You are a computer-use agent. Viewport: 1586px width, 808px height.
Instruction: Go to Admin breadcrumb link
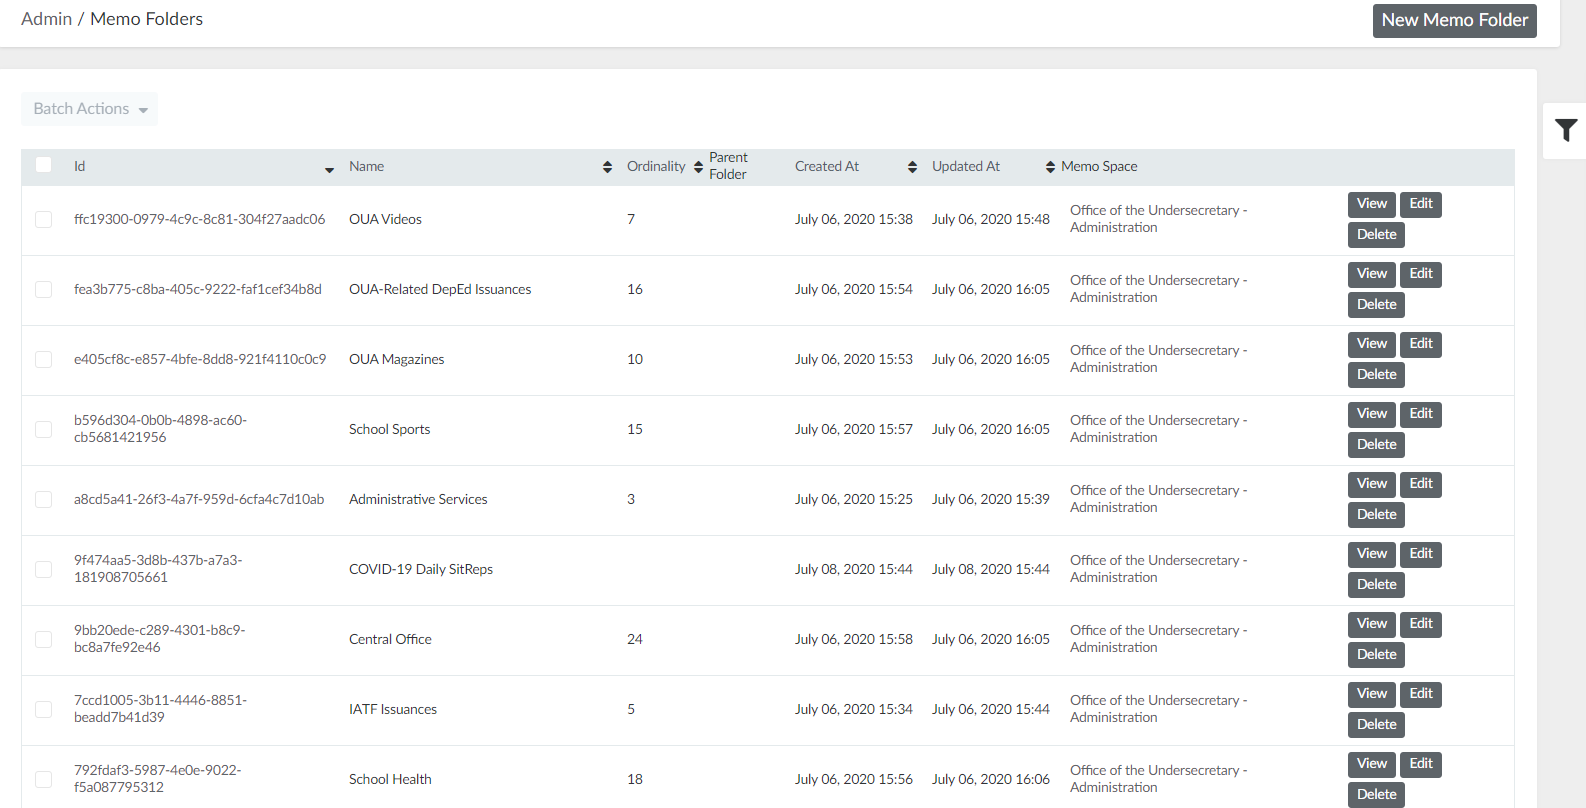tap(46, 19)
